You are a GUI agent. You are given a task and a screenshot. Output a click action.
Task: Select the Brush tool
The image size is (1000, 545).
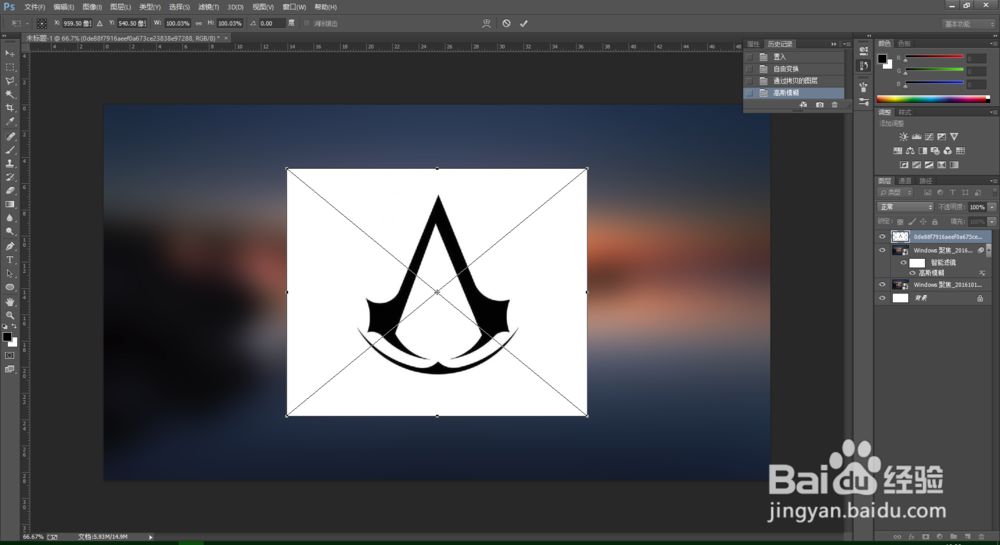[10, 150]
